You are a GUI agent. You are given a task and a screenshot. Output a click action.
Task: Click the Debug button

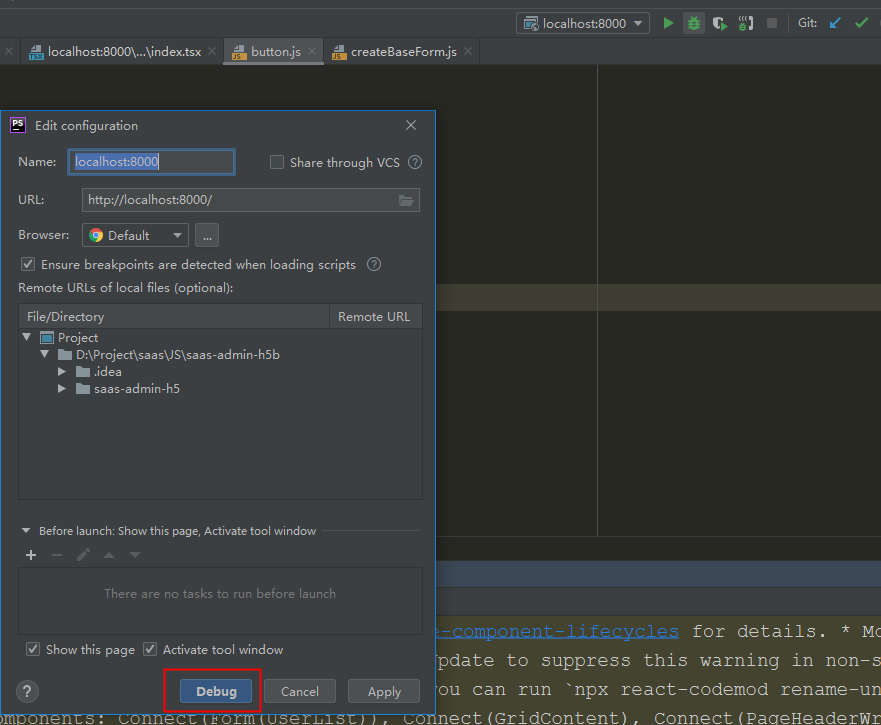click(x=216, y=691)
